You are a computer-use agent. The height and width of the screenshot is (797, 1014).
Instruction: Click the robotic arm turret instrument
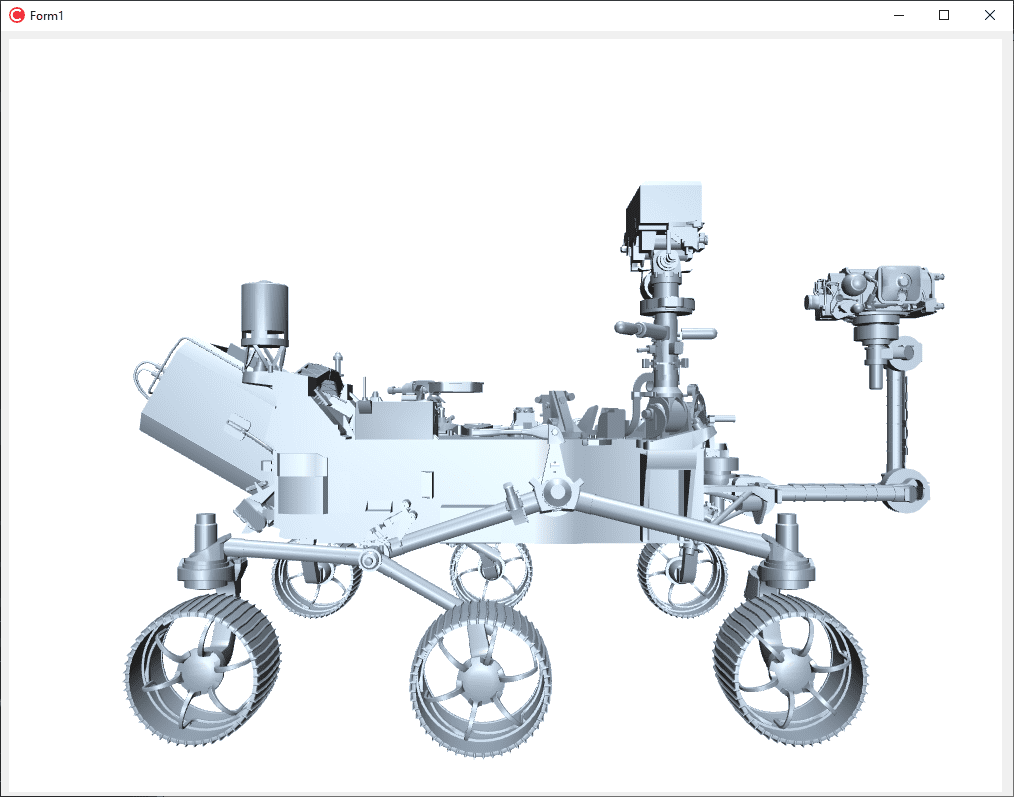click(873, 292)
